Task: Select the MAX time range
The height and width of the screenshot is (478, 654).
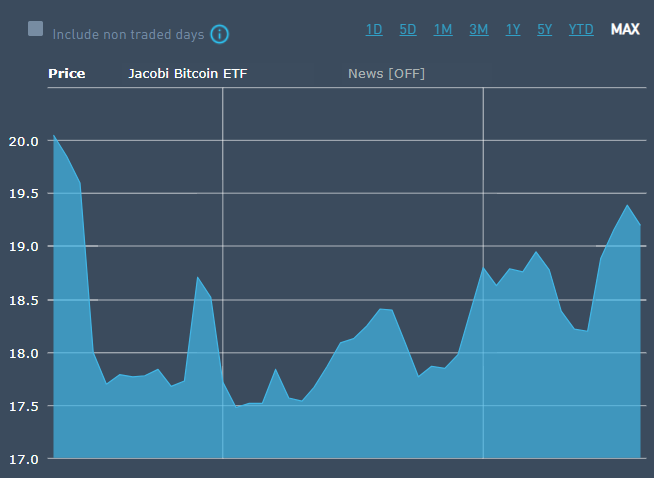Action: tap(625, 29)
